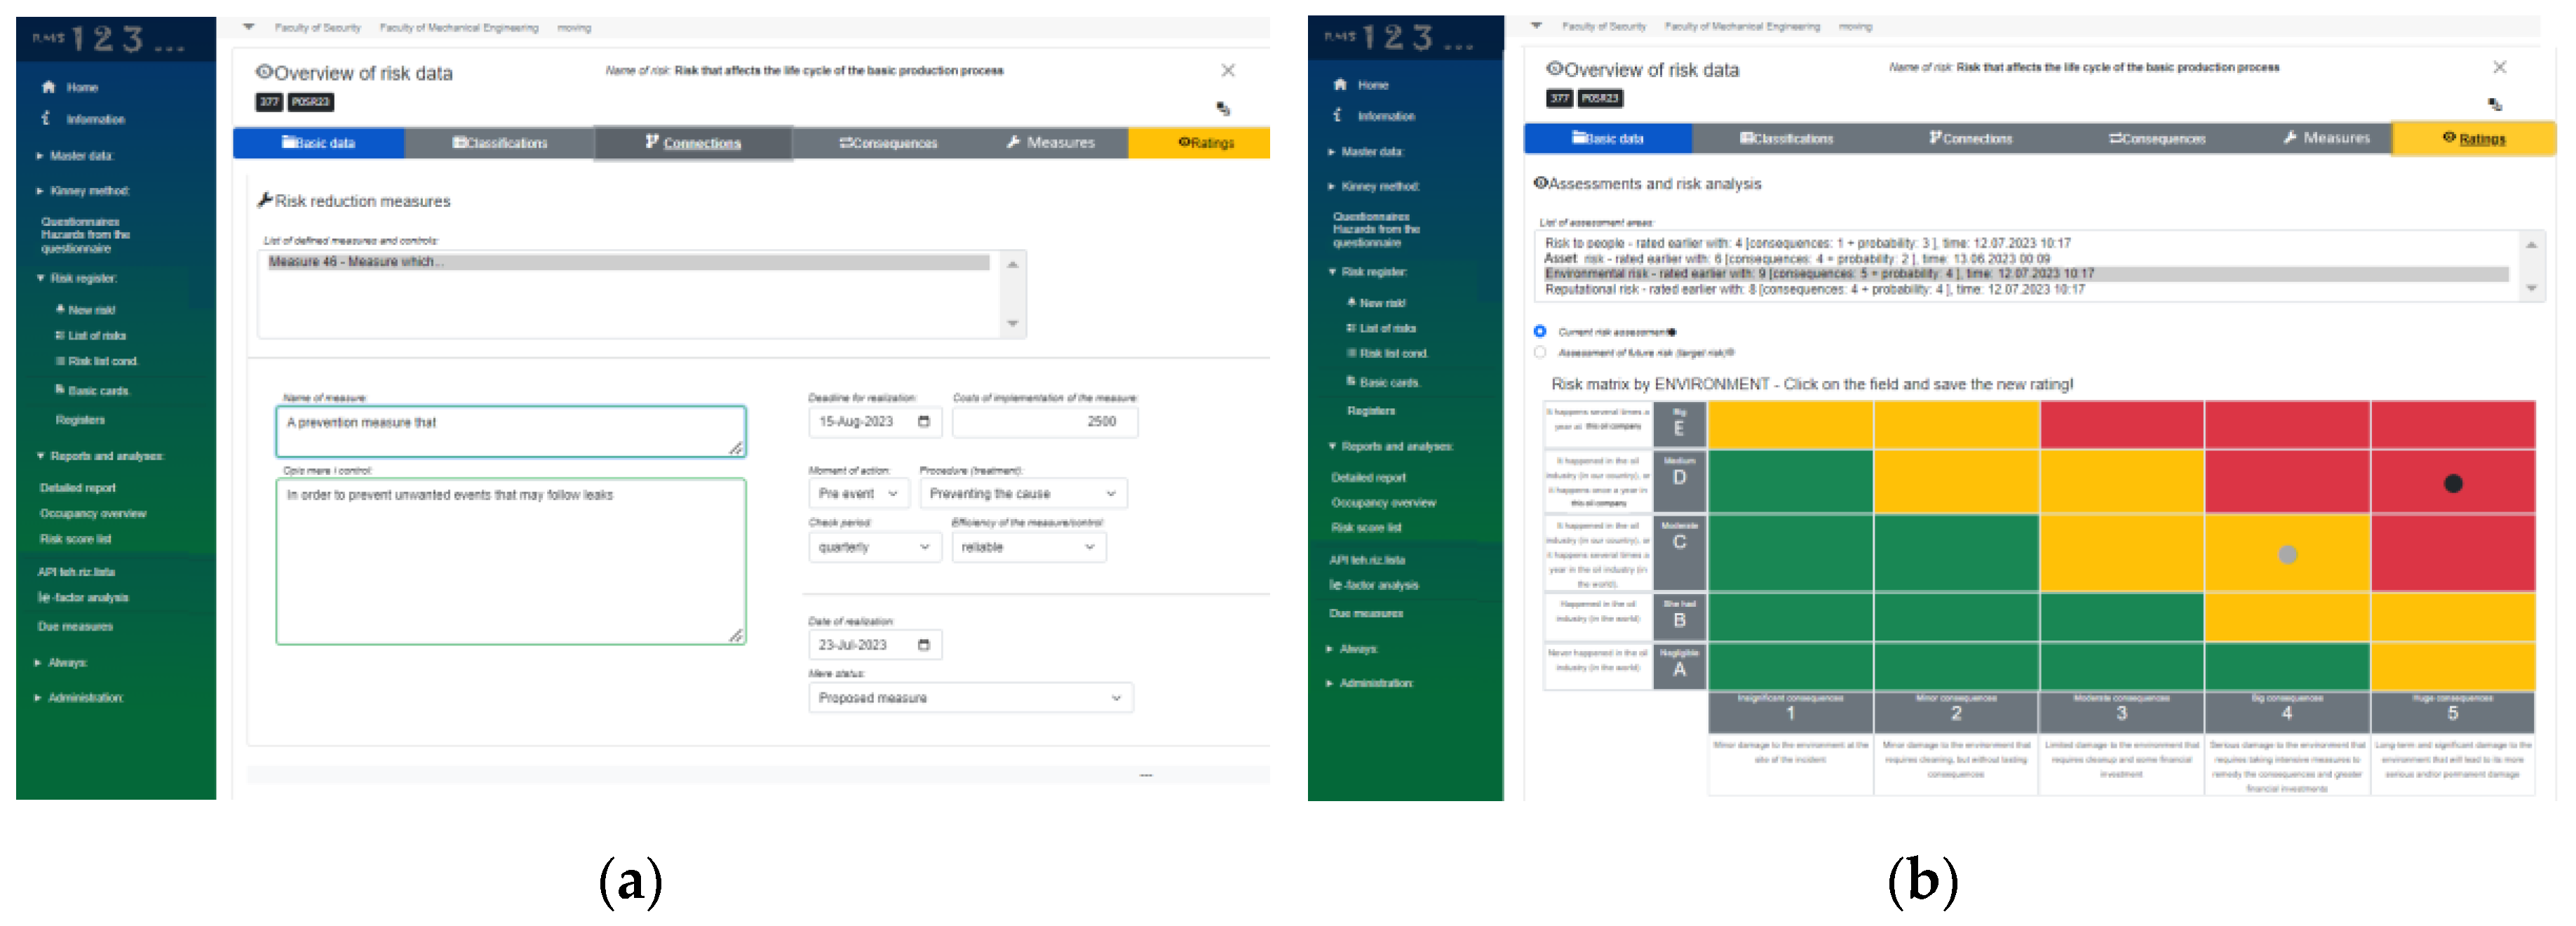
Task: Click the Measures wrench tab in left panel
Action: tap(1050, 142)
